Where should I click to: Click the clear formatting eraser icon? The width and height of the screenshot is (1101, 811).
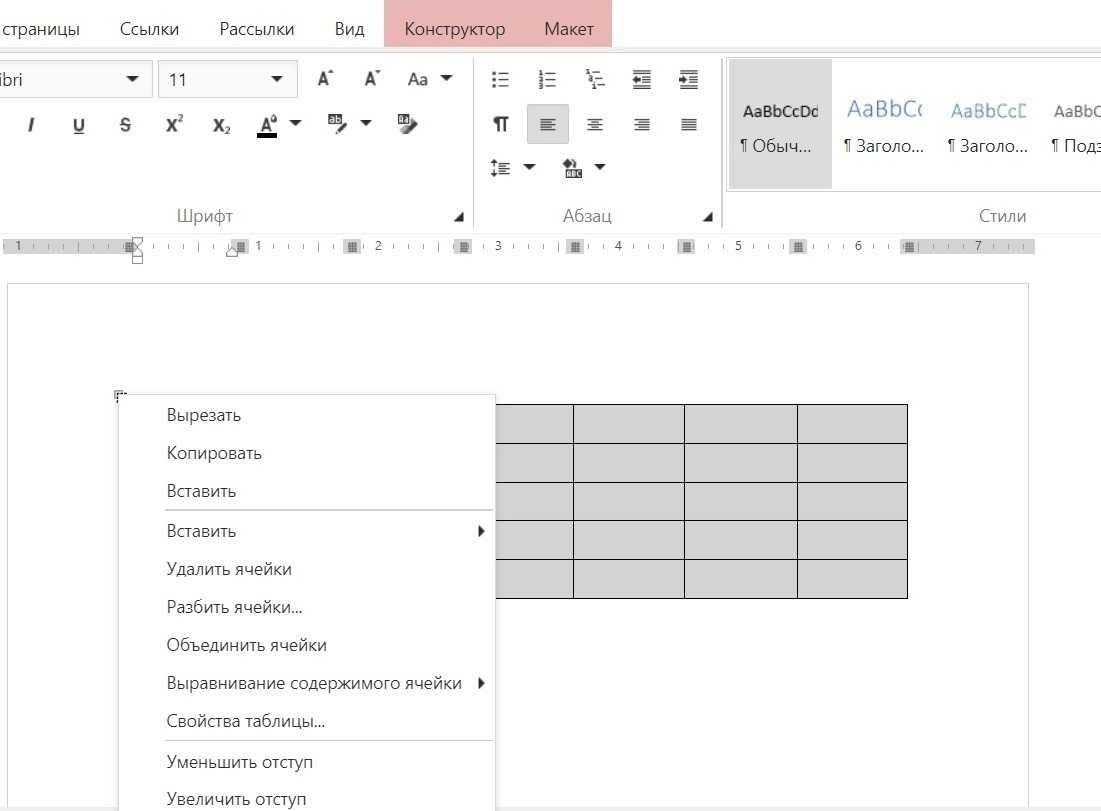[x=408, y=125]
